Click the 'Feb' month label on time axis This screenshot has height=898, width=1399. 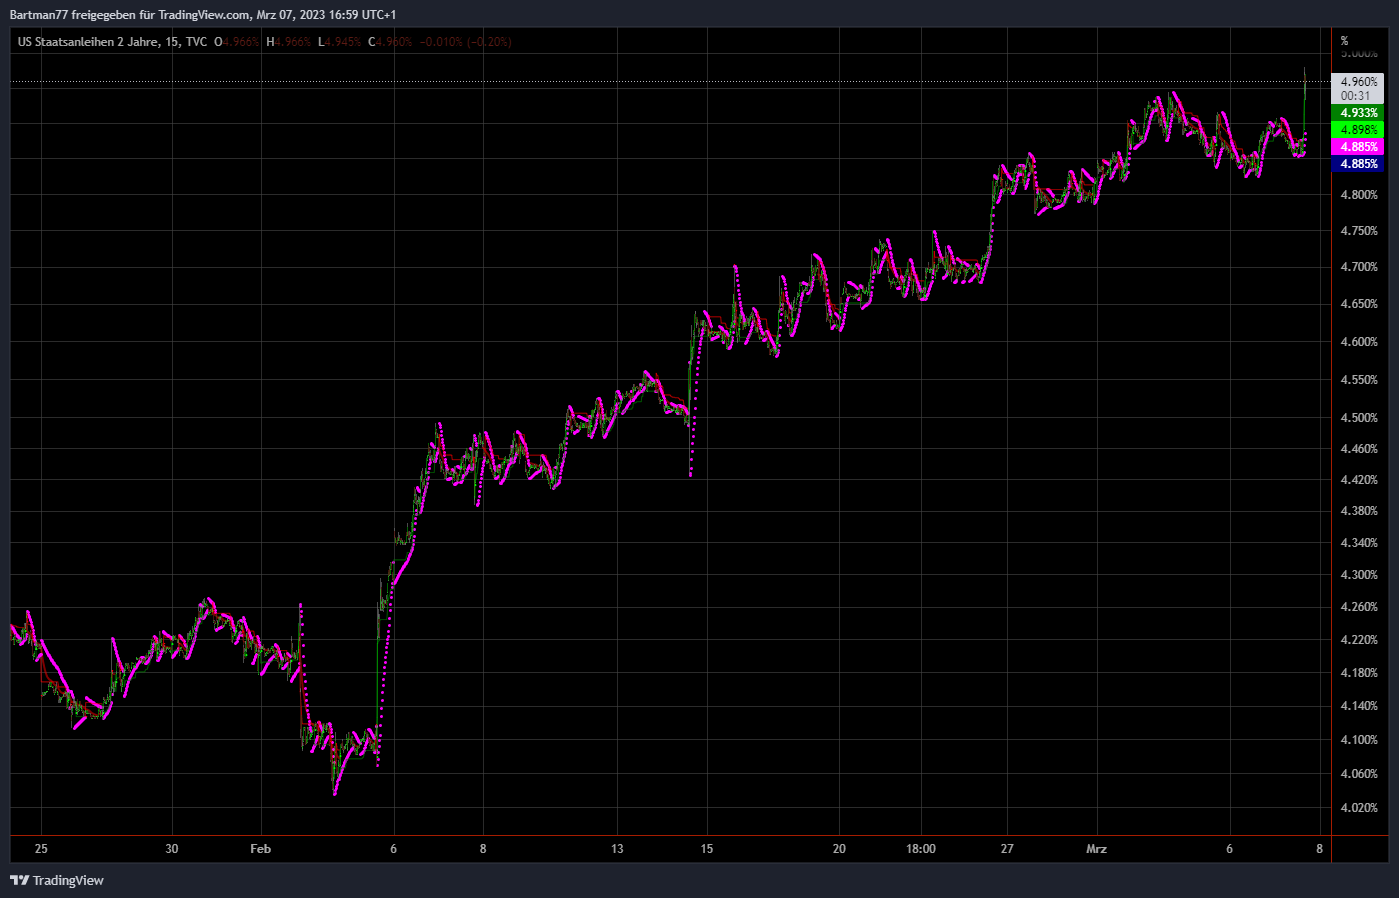tap(261, 849)
